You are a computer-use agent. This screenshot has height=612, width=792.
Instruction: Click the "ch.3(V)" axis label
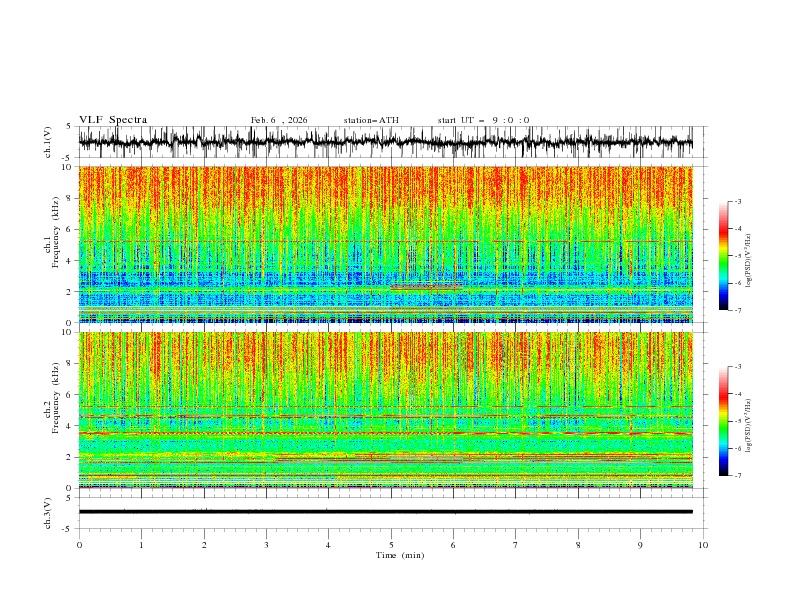tap(48, 513)
